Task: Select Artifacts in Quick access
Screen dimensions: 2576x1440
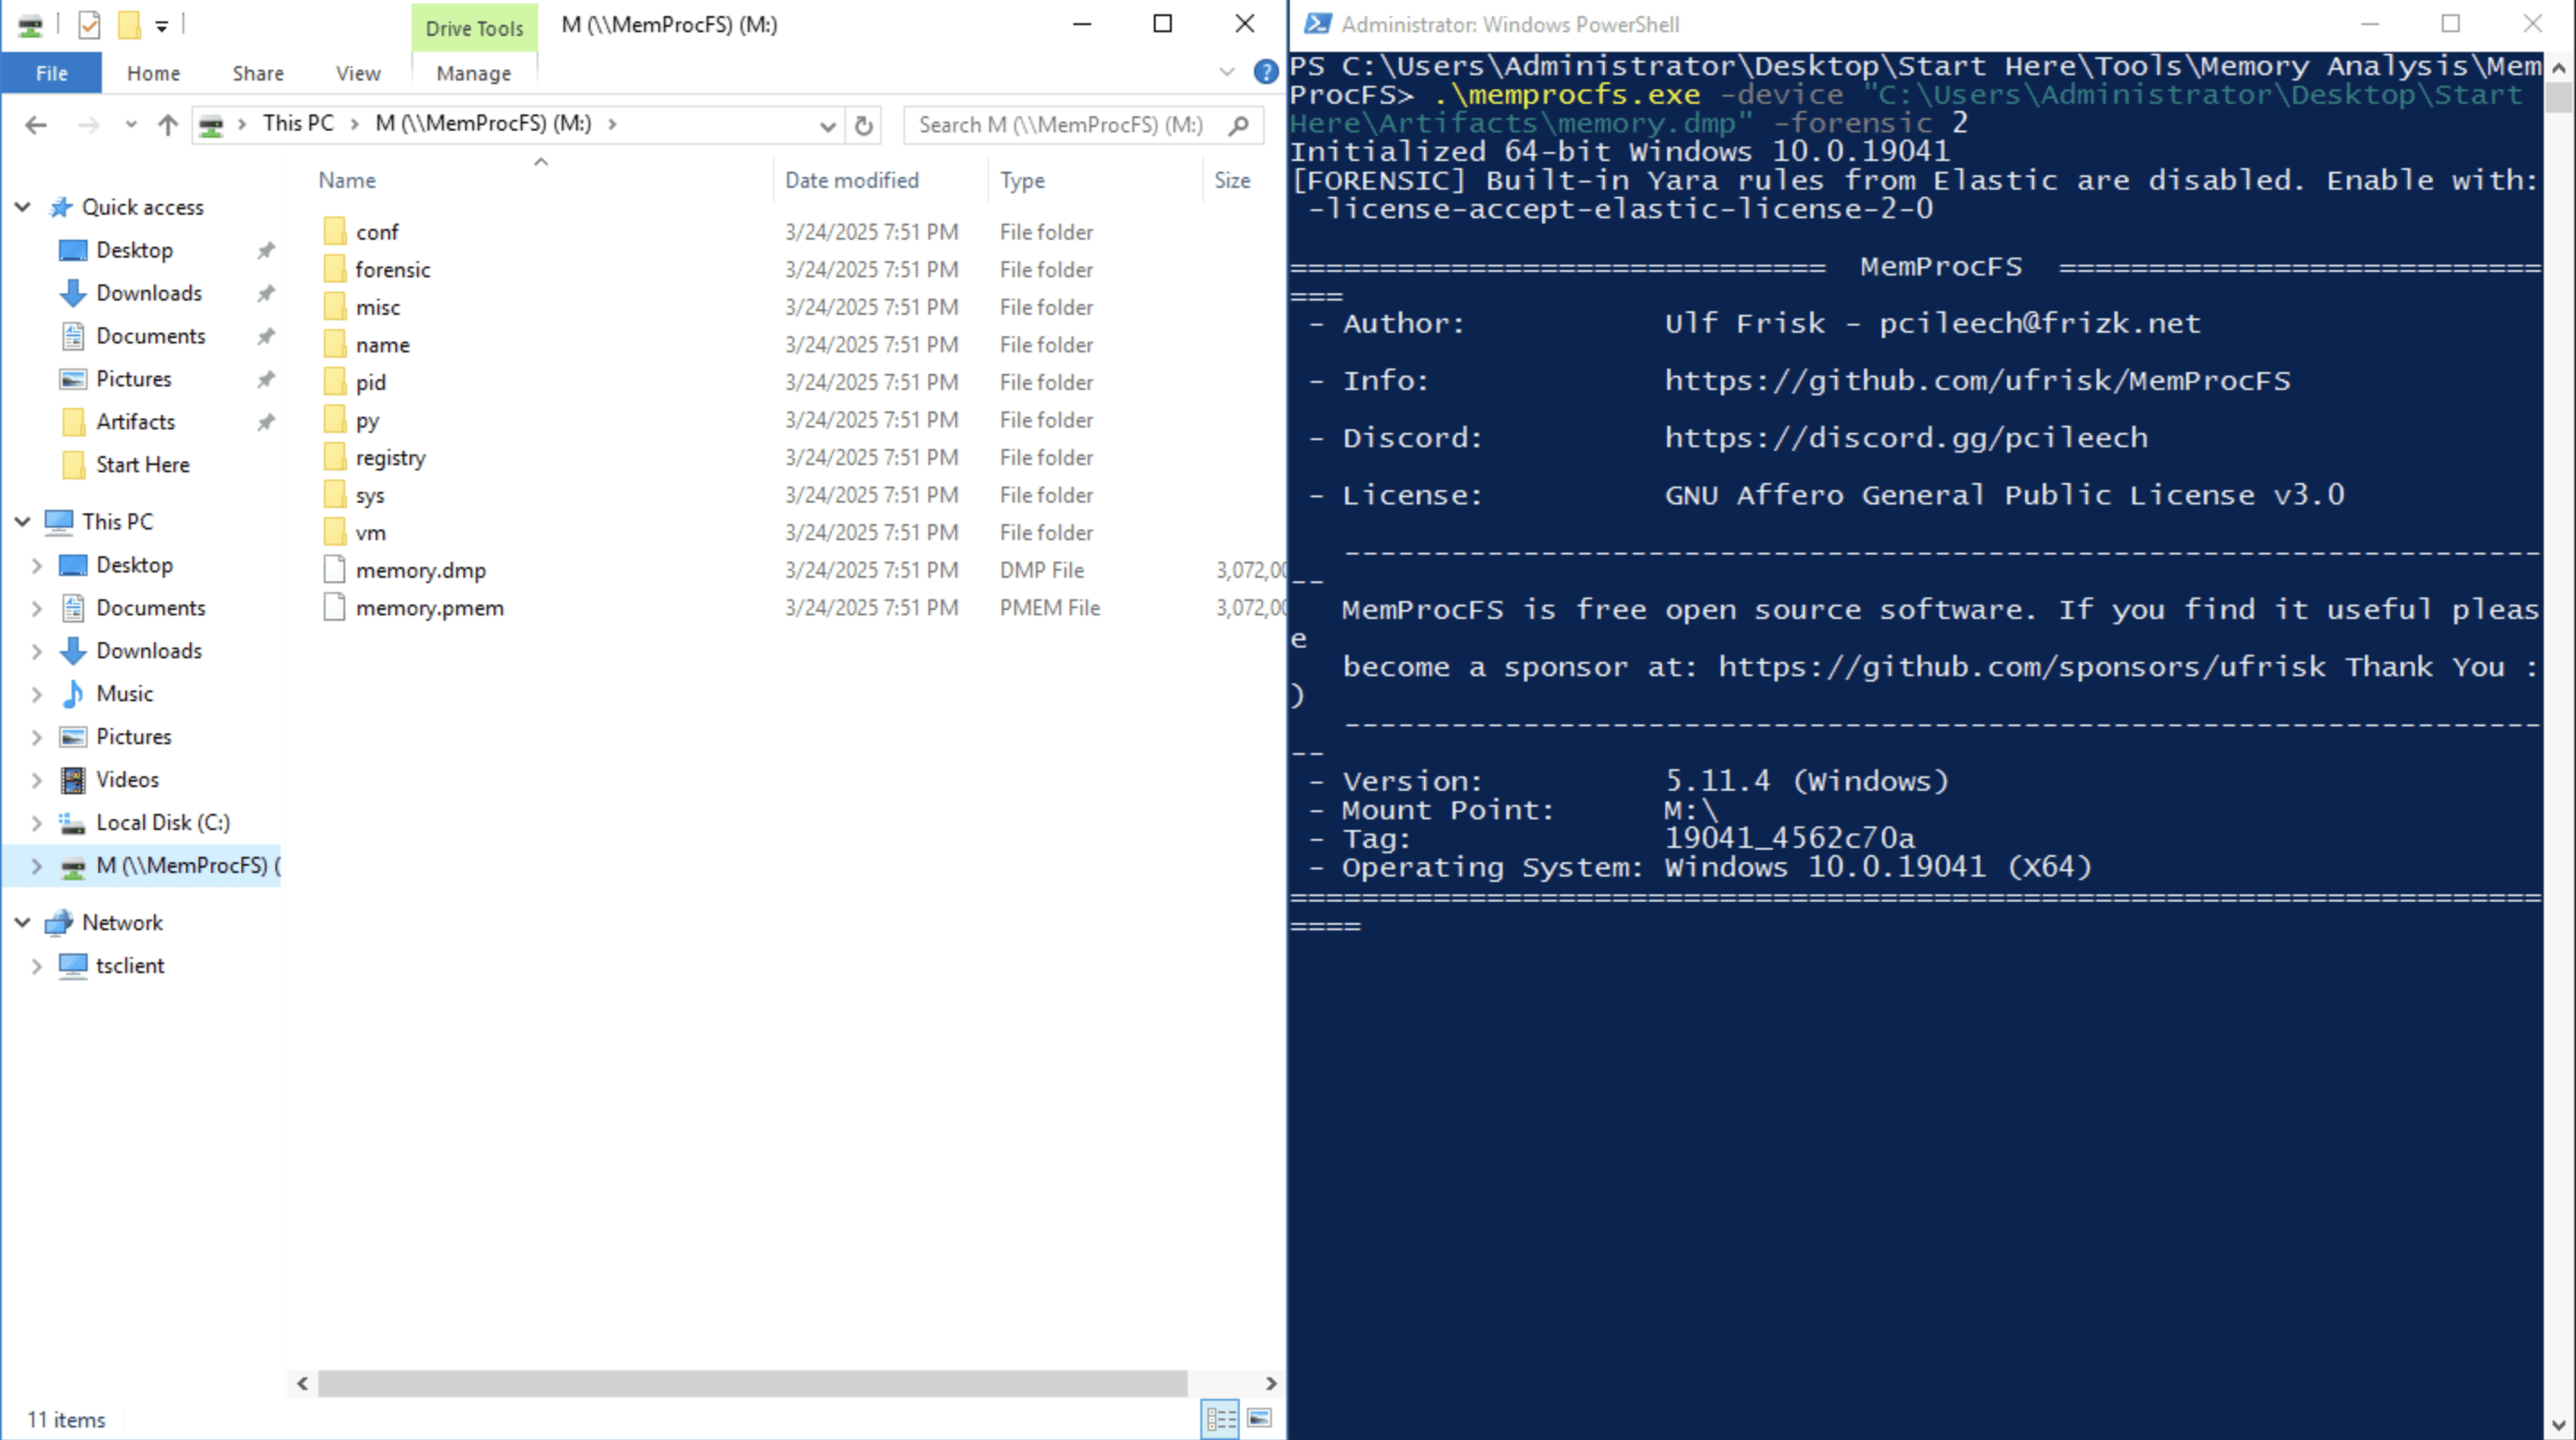Action: click(x=135, y=422)
